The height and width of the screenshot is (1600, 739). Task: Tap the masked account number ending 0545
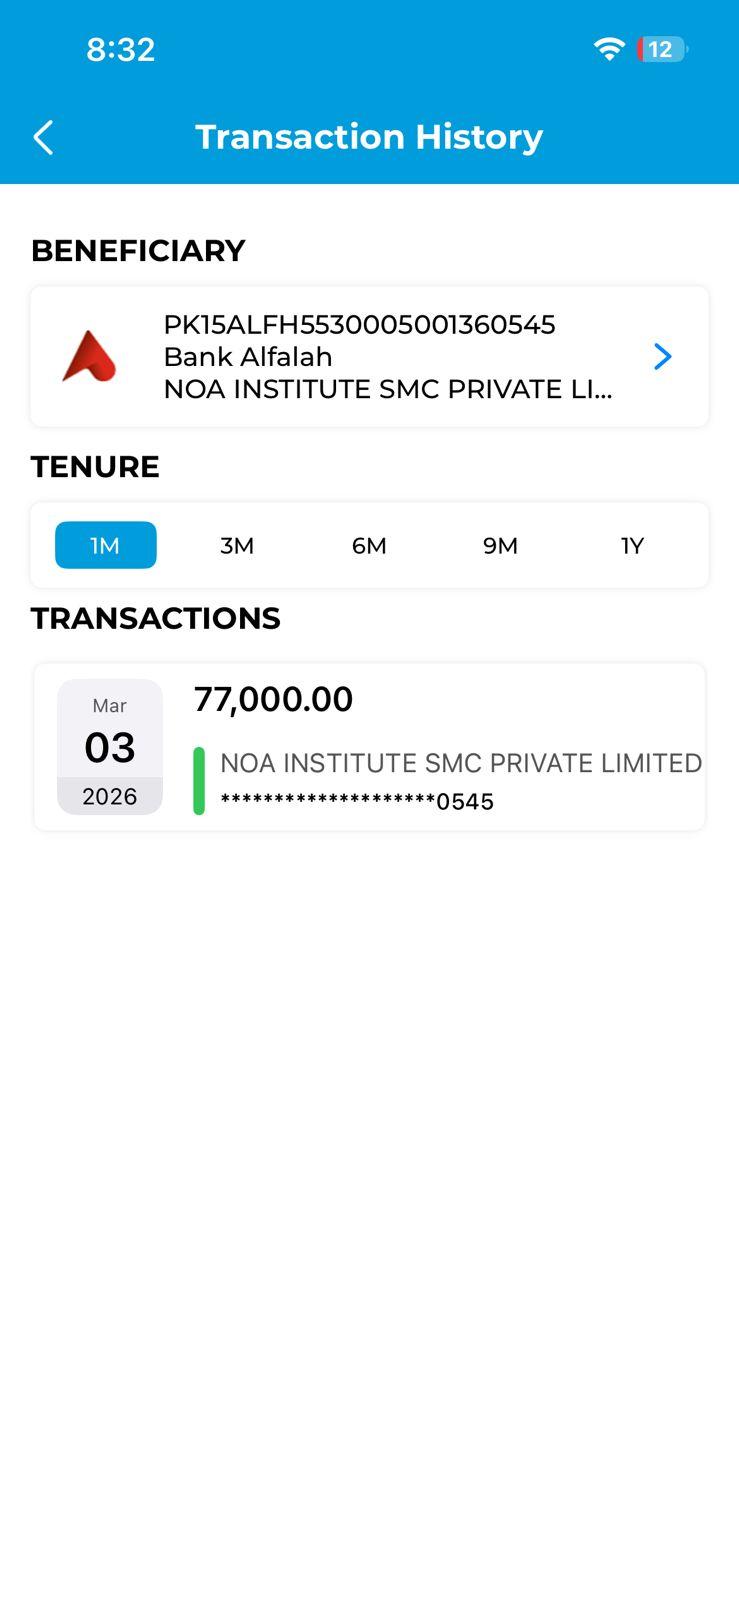357,801
